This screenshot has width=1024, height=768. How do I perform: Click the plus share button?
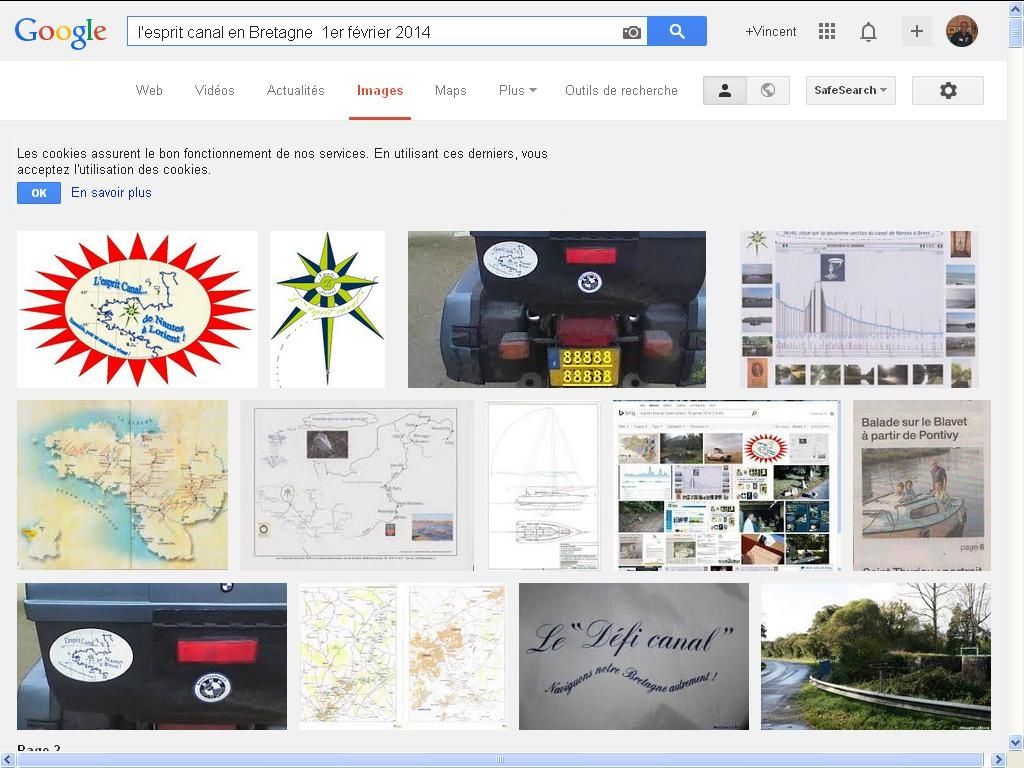(x=916, y=31)
